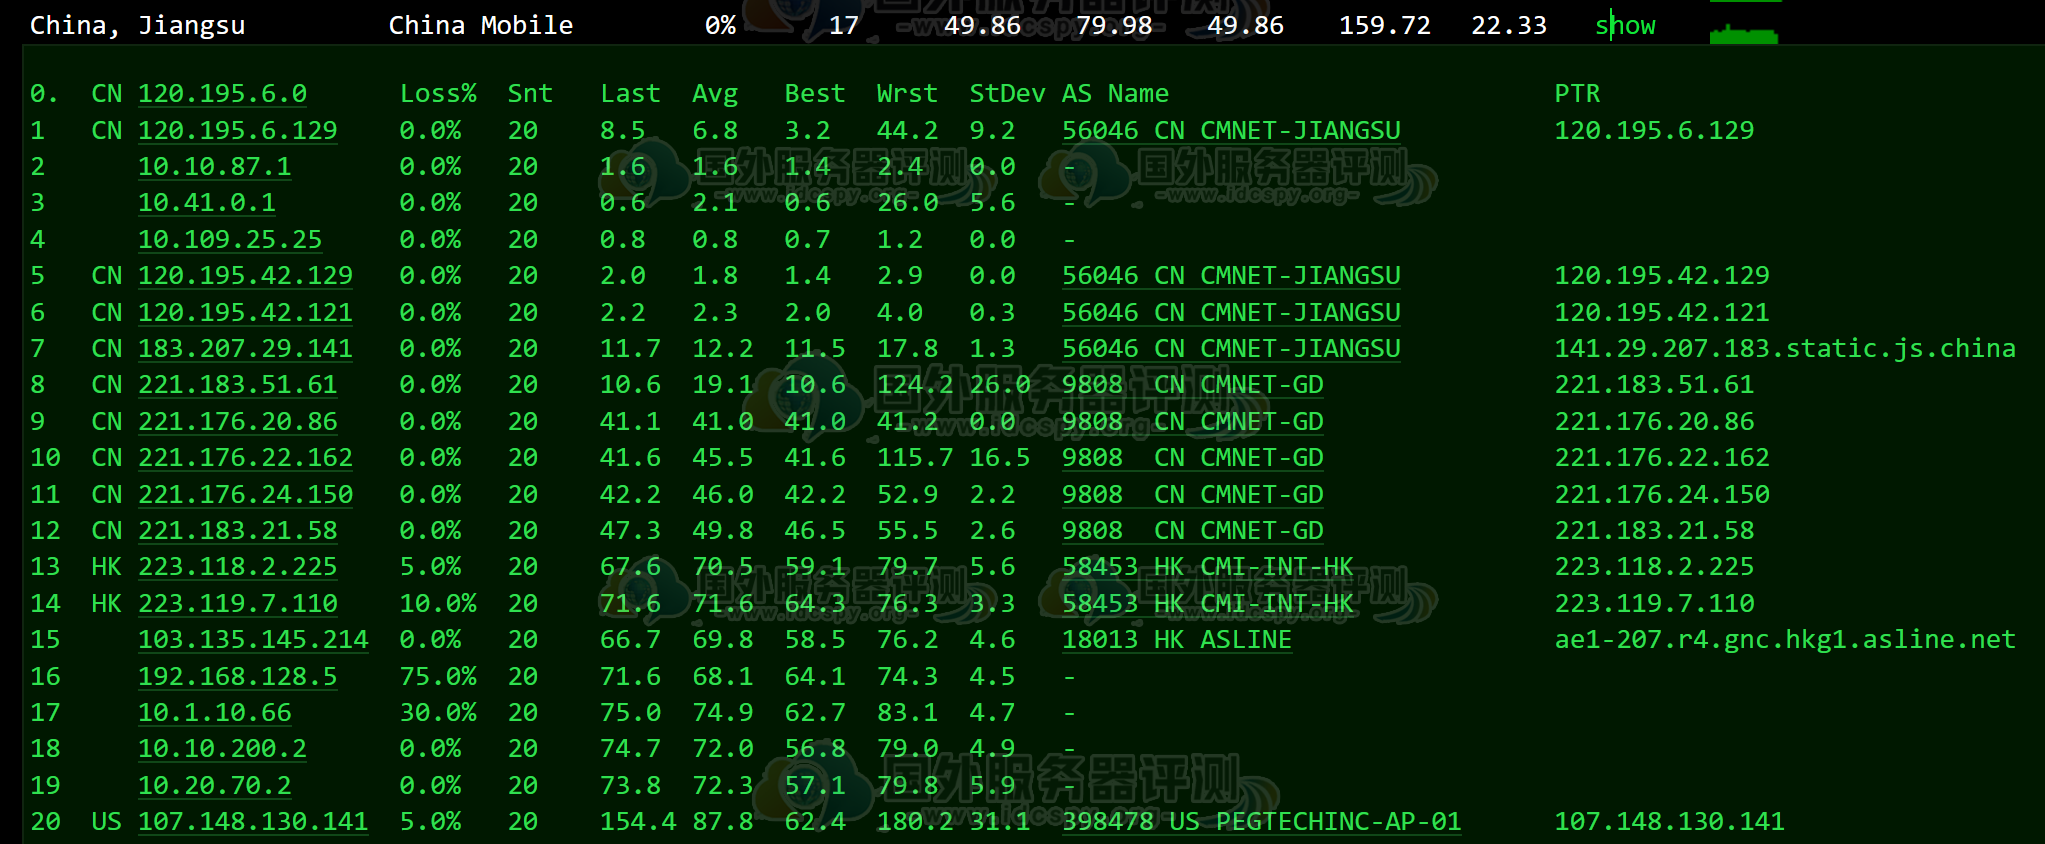Open AS link CMNET-GD in hop 10

point(1193,458)
